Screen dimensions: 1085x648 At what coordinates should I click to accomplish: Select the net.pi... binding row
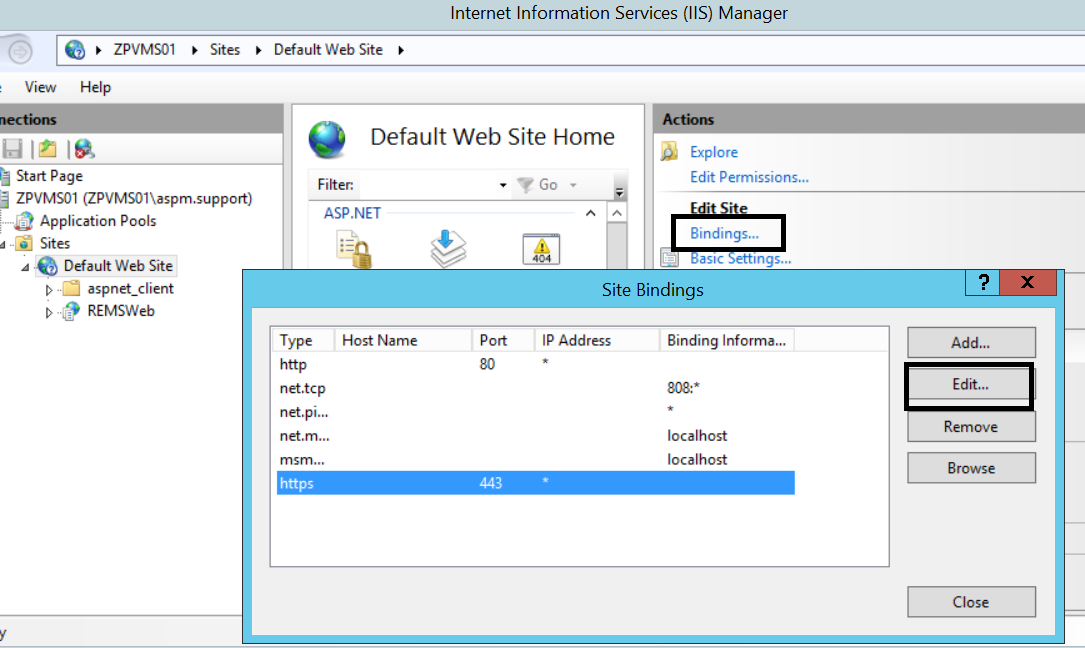536,412
